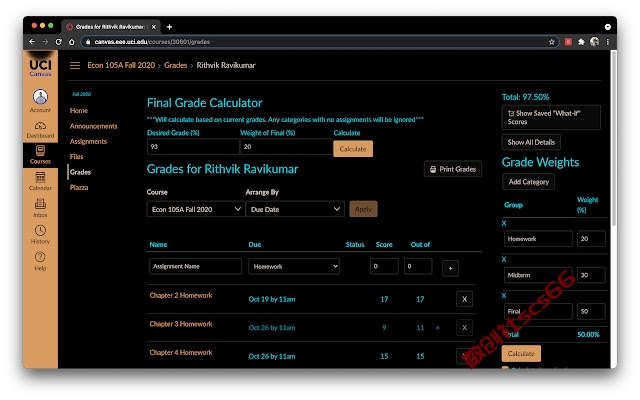The image size is (640, 400).
Task: Click the Assignment Name input field
Action: click(196, 266)
